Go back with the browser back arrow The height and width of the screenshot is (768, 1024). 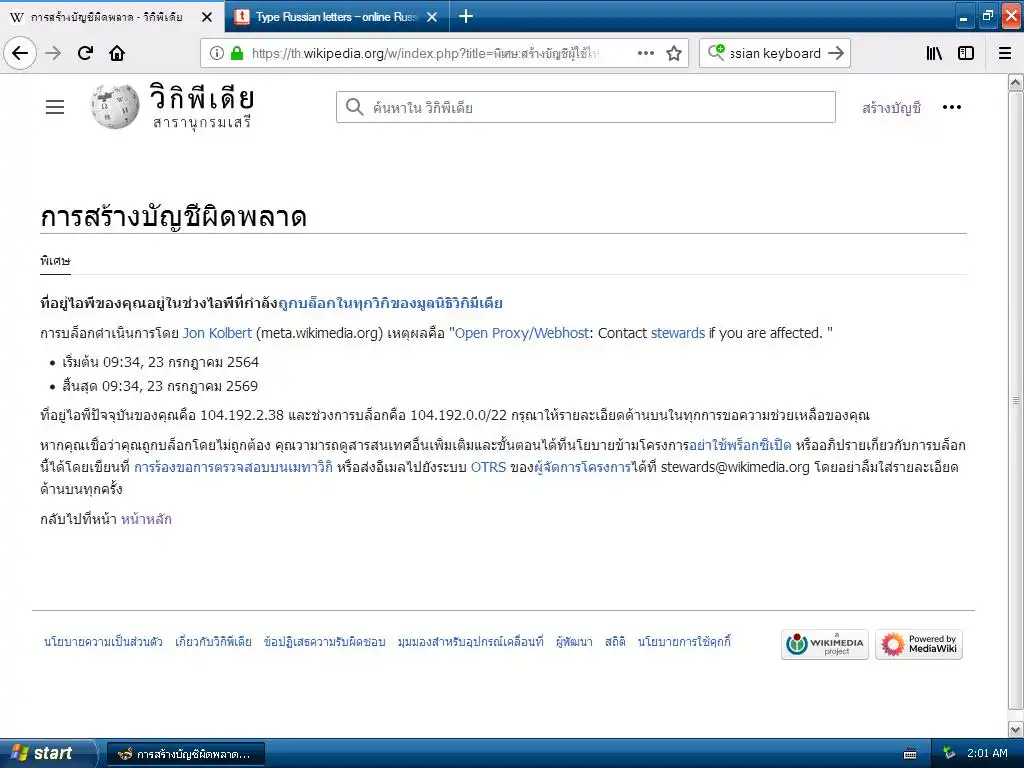coord(20,53)
